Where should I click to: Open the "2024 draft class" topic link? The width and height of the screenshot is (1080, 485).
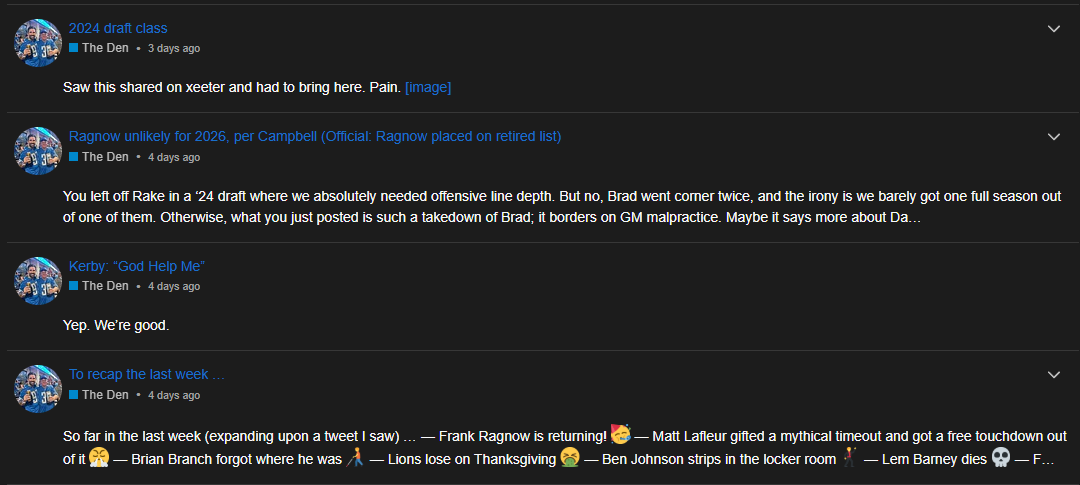(x=118, y=28)
